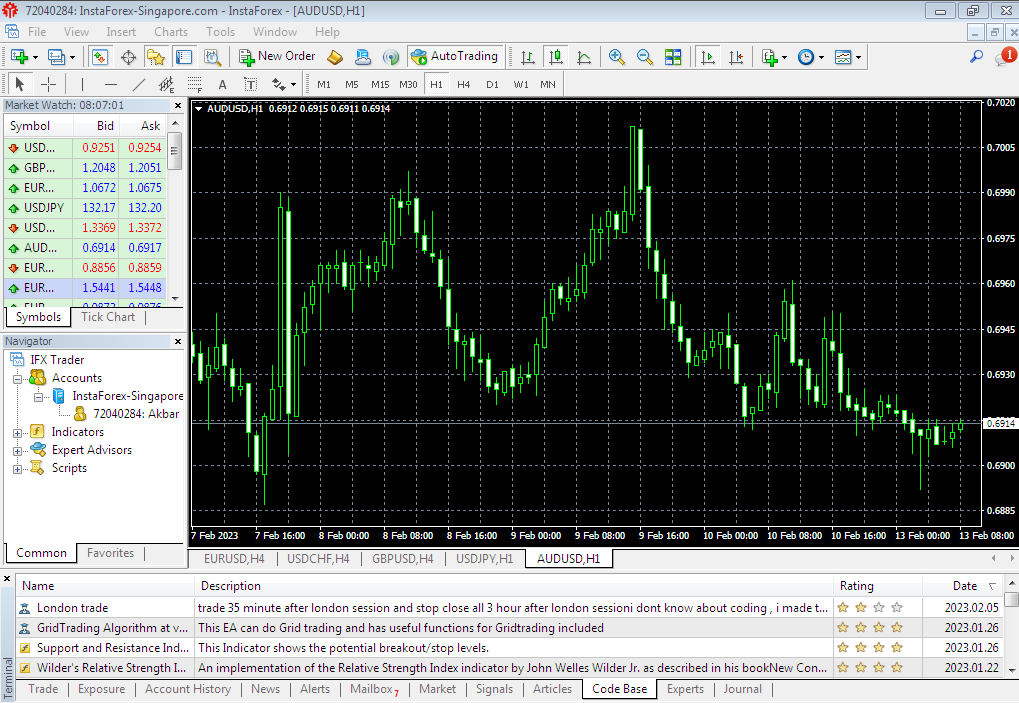The width and height of the screenshot is (1019, 703).
Task: Toggle chart Auto Scroll icon
Action: click(x=708, y=57)
